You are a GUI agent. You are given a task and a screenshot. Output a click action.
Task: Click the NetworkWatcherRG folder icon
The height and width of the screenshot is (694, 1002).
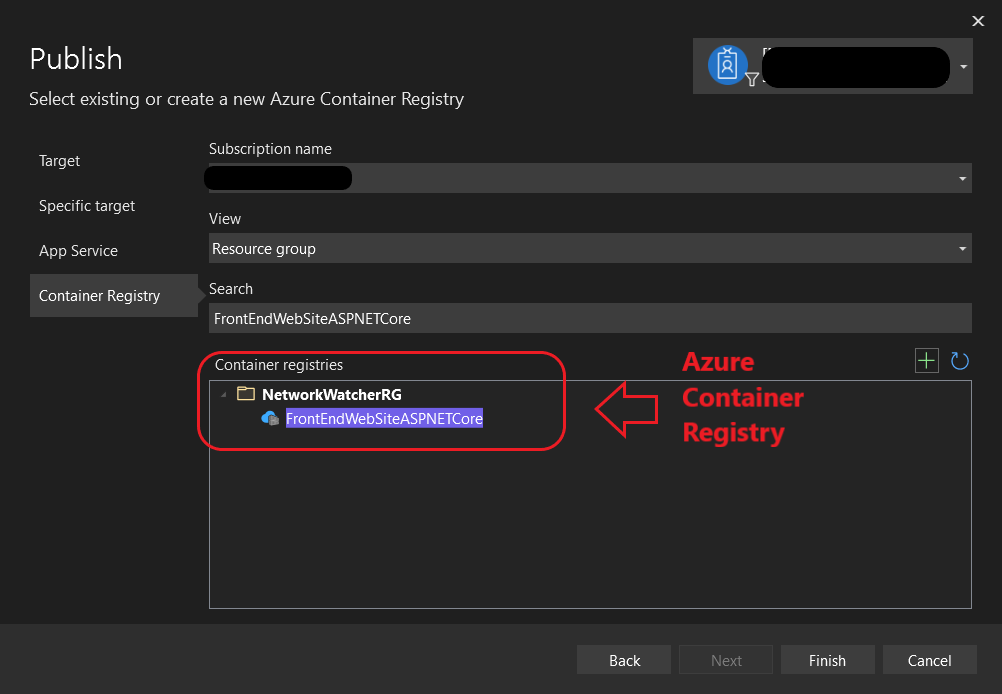click(x=246, y=394)
